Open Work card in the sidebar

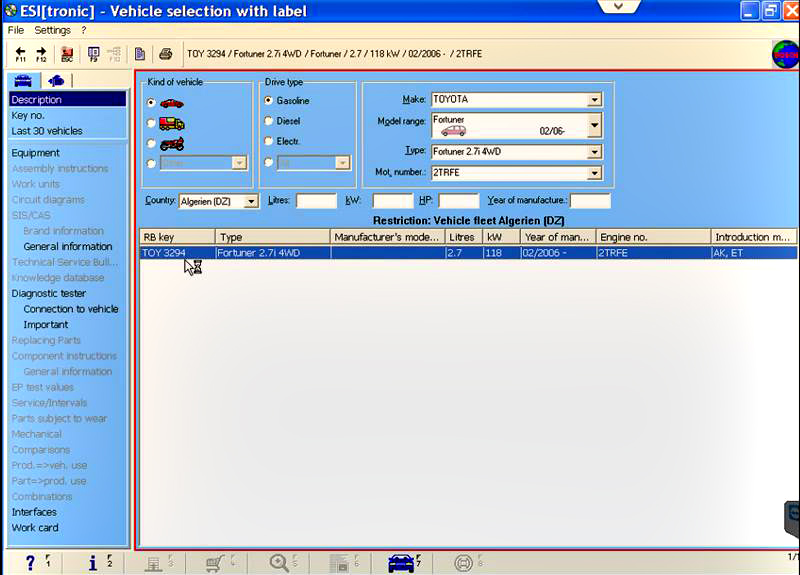[35, 528]
